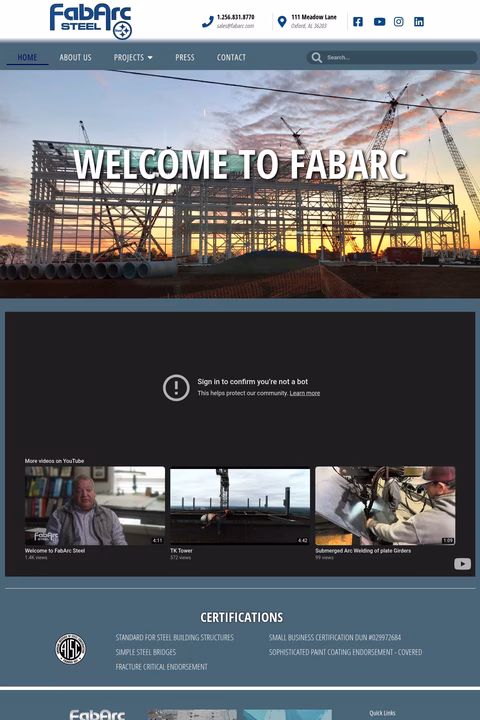
Task: Click the 4:42 duration badge
Action: click(x=303, y=540)
